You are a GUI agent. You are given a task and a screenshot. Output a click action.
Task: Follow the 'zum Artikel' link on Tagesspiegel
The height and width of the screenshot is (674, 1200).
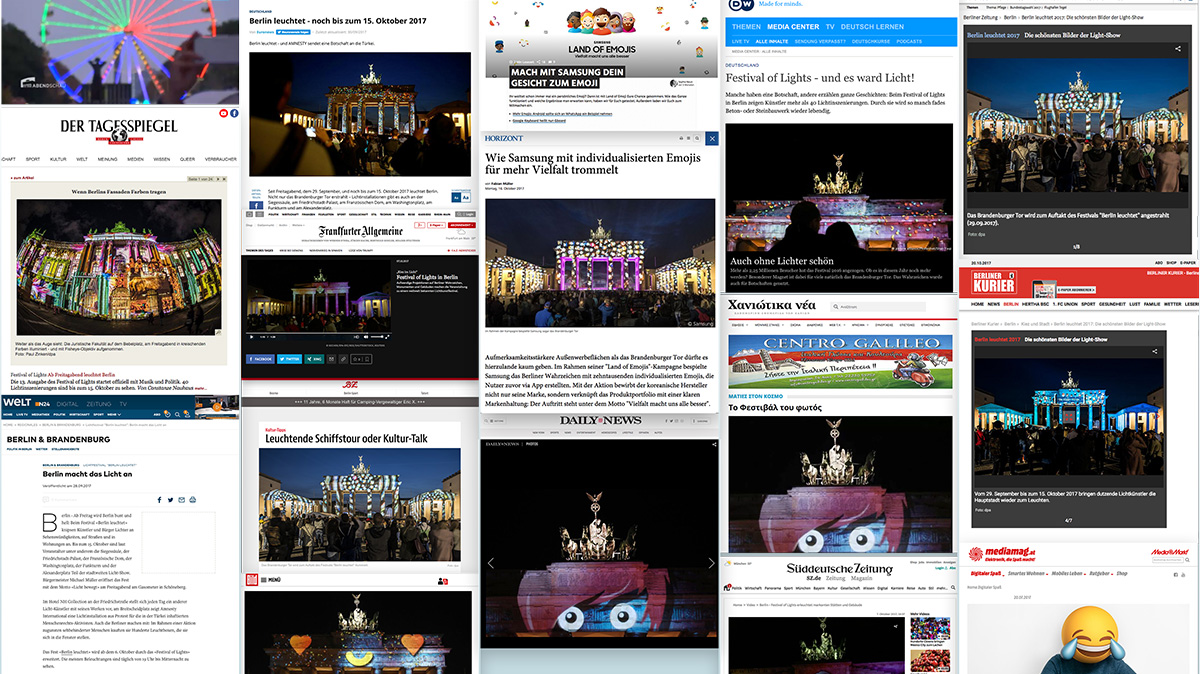(23, 178)
